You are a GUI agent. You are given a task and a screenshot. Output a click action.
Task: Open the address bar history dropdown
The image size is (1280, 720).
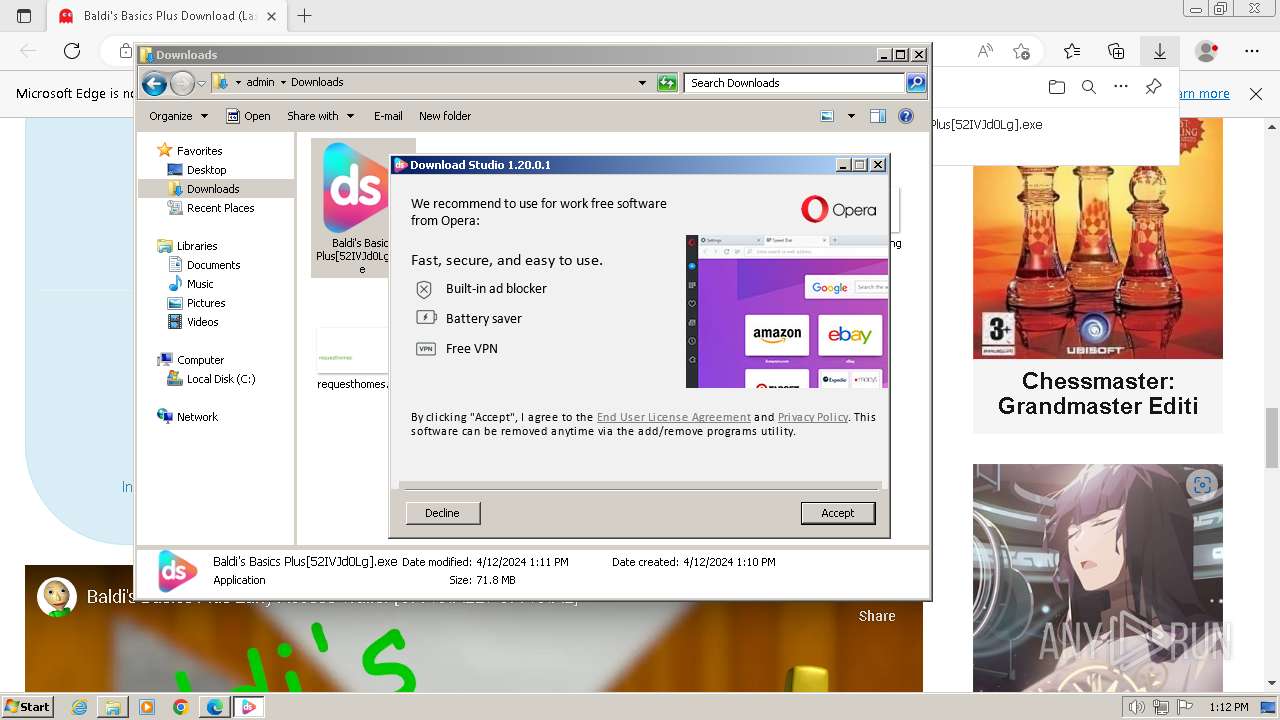[642, 83]
